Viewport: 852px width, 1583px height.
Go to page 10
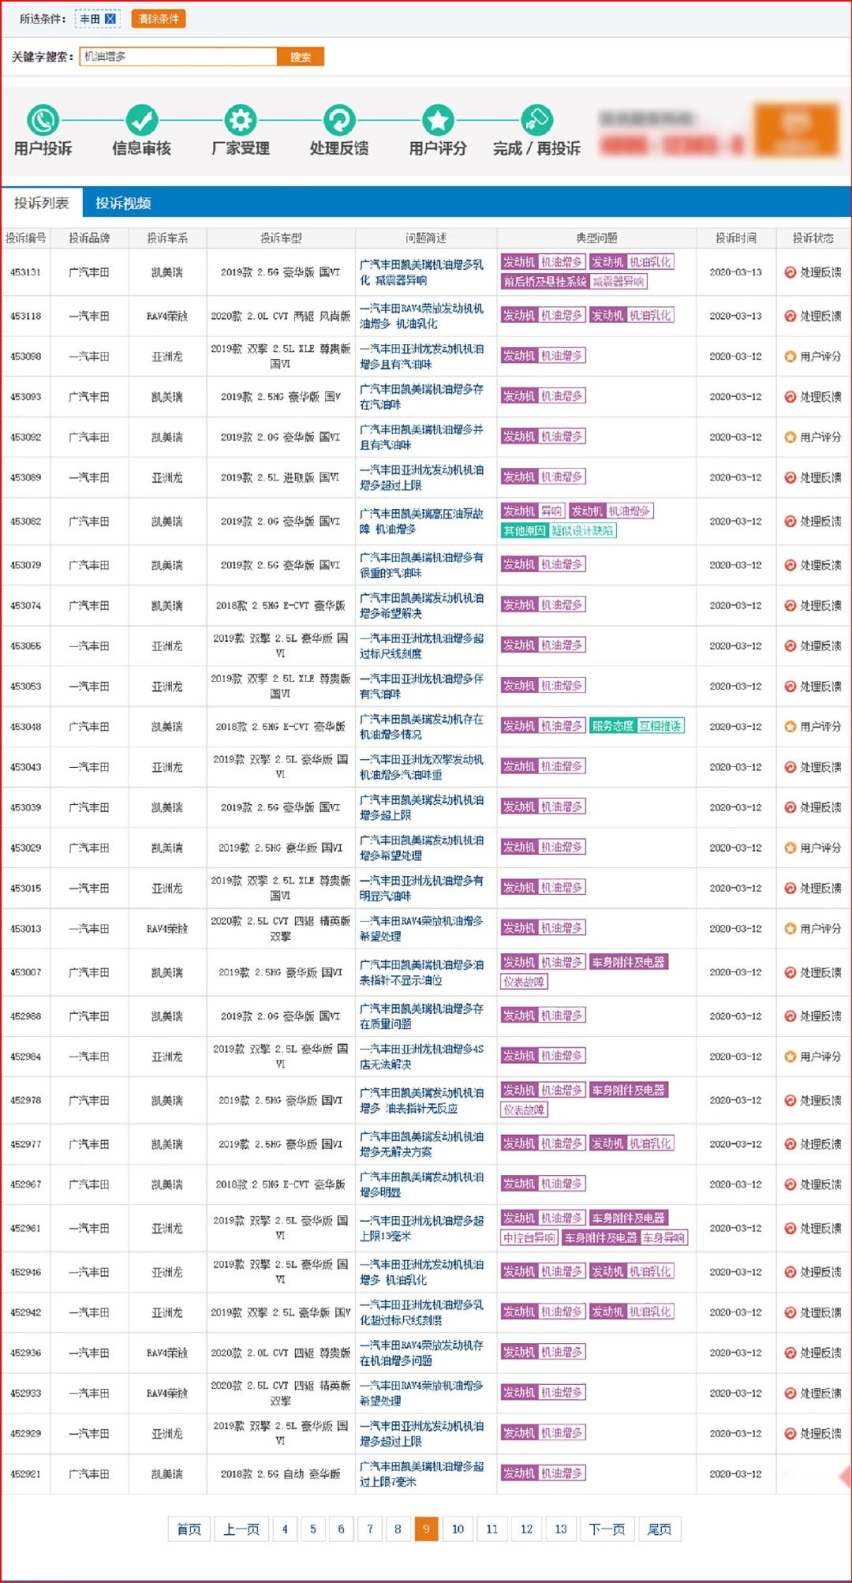point(458,1529)
